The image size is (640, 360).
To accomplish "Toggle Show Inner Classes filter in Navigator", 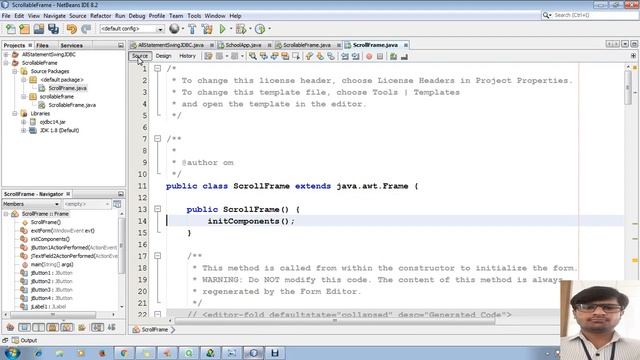I will pos(67,327).
